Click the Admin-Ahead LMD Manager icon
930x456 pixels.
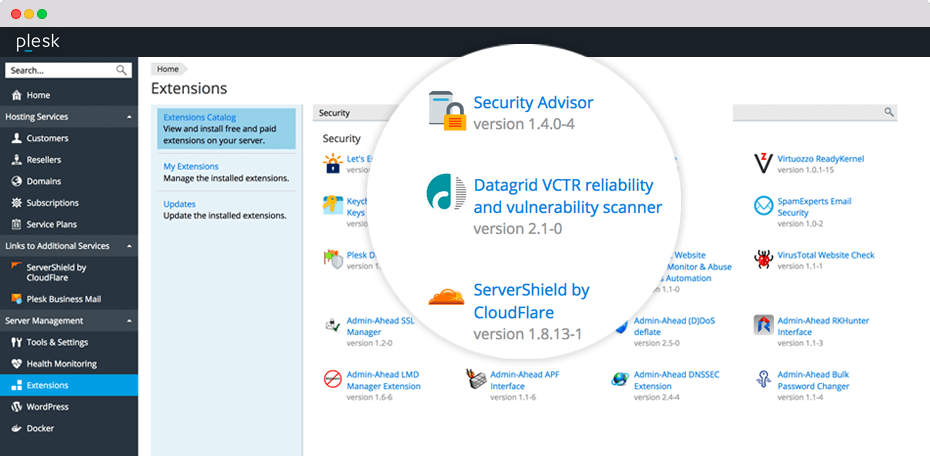(332, 380)
